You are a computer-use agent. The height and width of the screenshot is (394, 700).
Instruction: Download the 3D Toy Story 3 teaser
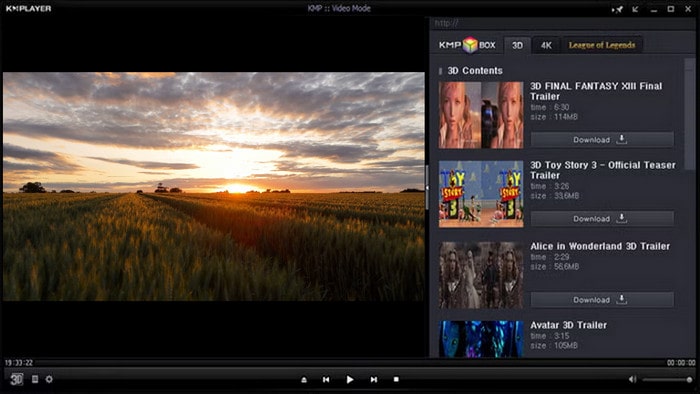(x=602, y=219)
